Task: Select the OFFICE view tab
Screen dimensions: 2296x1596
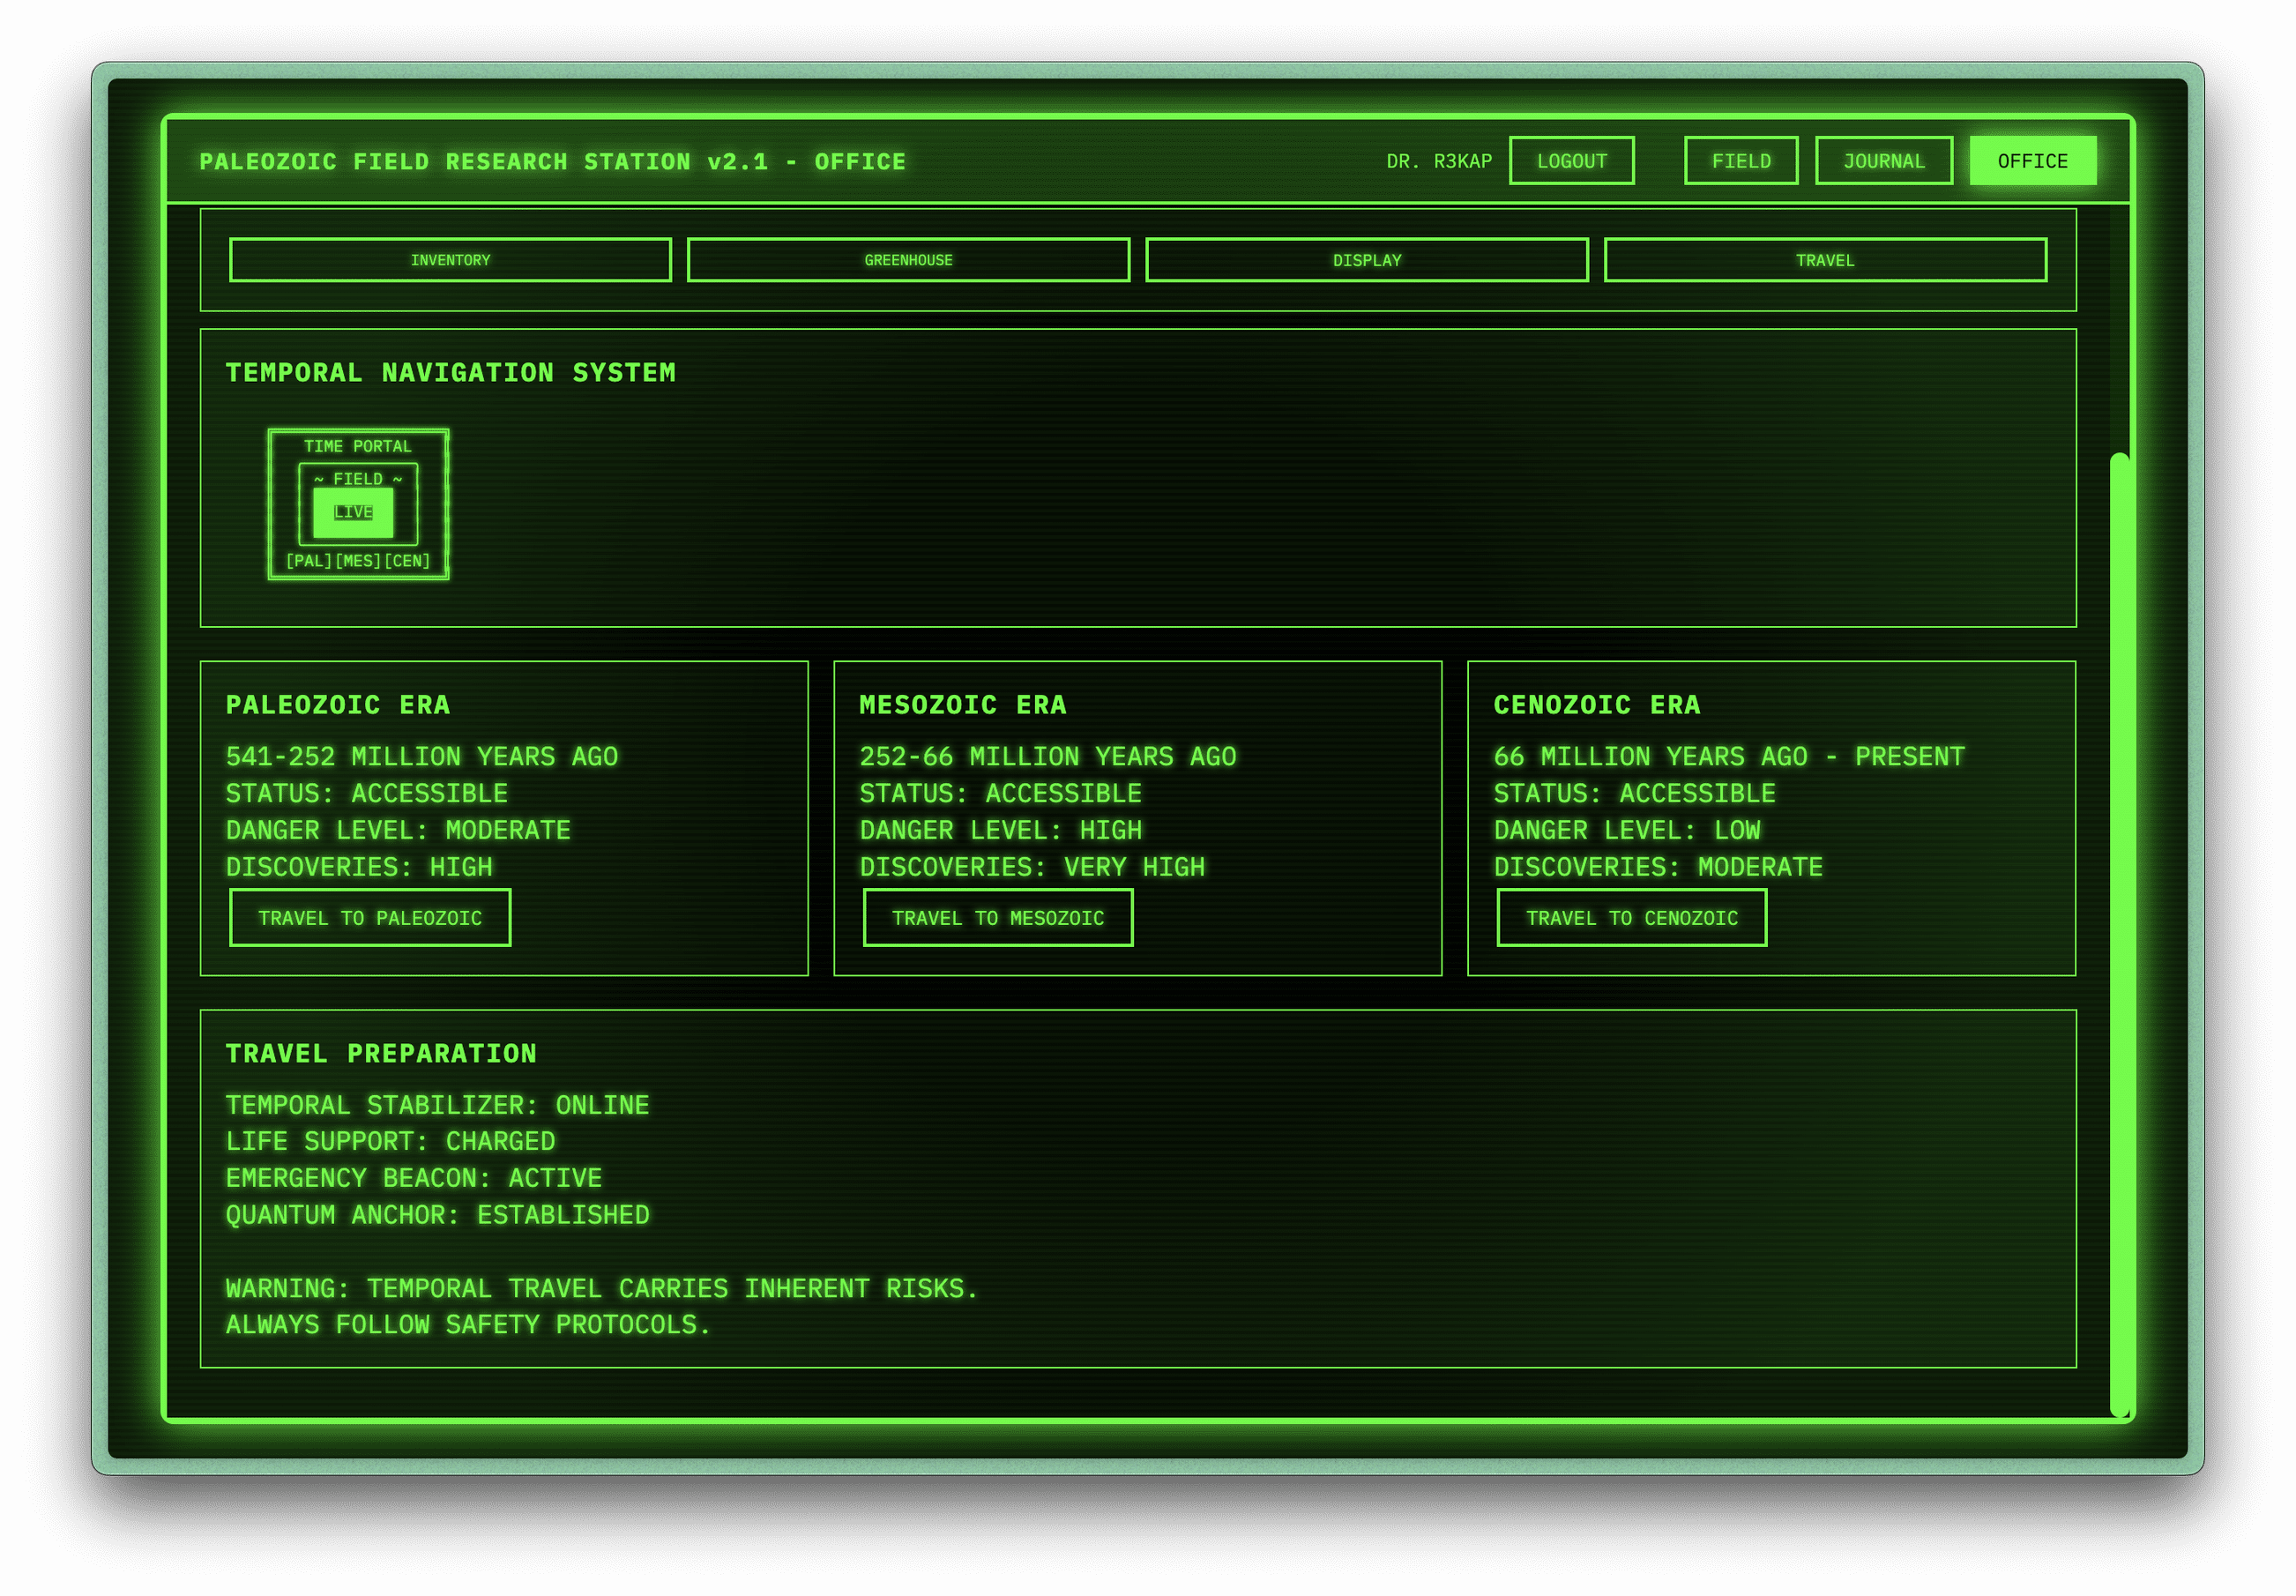Action: coord(2032,161)
